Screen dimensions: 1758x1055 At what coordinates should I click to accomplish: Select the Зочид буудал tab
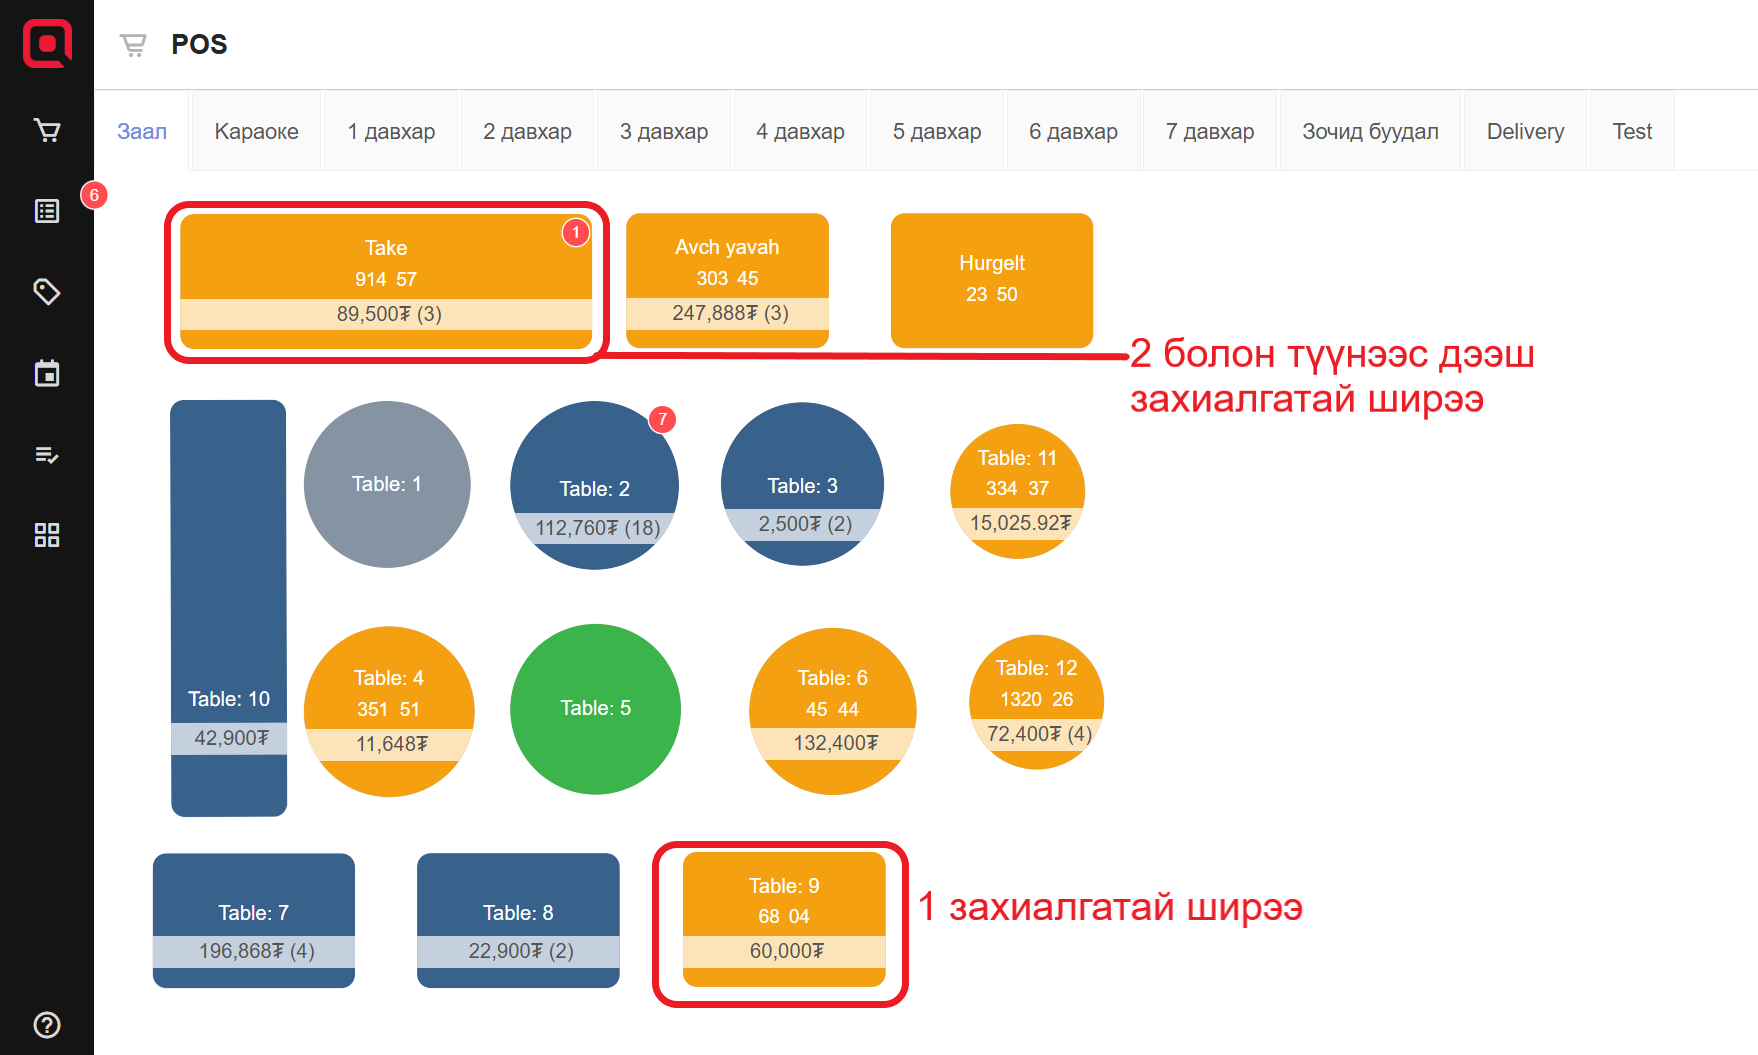click(1369, 132)
